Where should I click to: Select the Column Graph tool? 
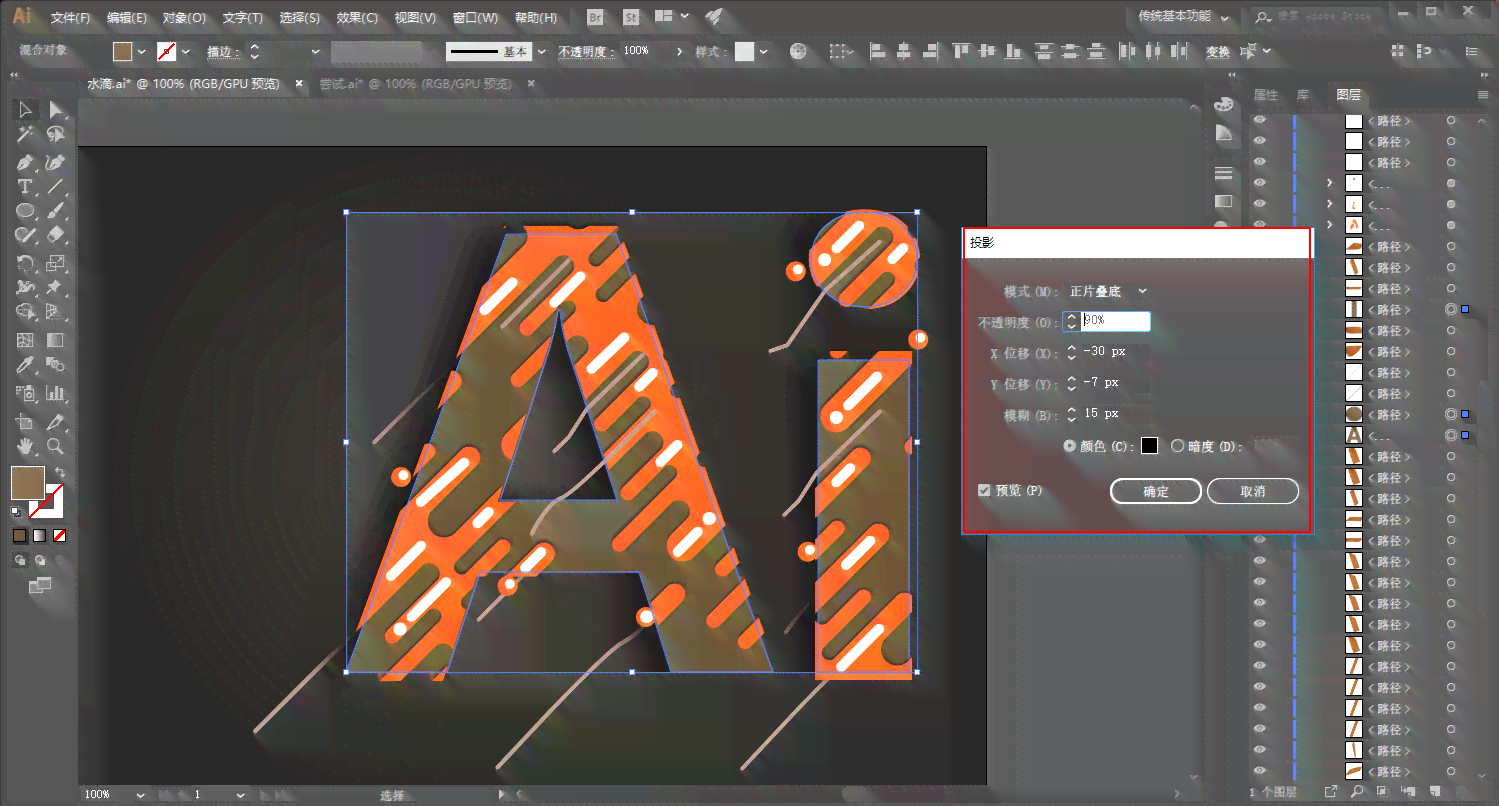point(56,393)
